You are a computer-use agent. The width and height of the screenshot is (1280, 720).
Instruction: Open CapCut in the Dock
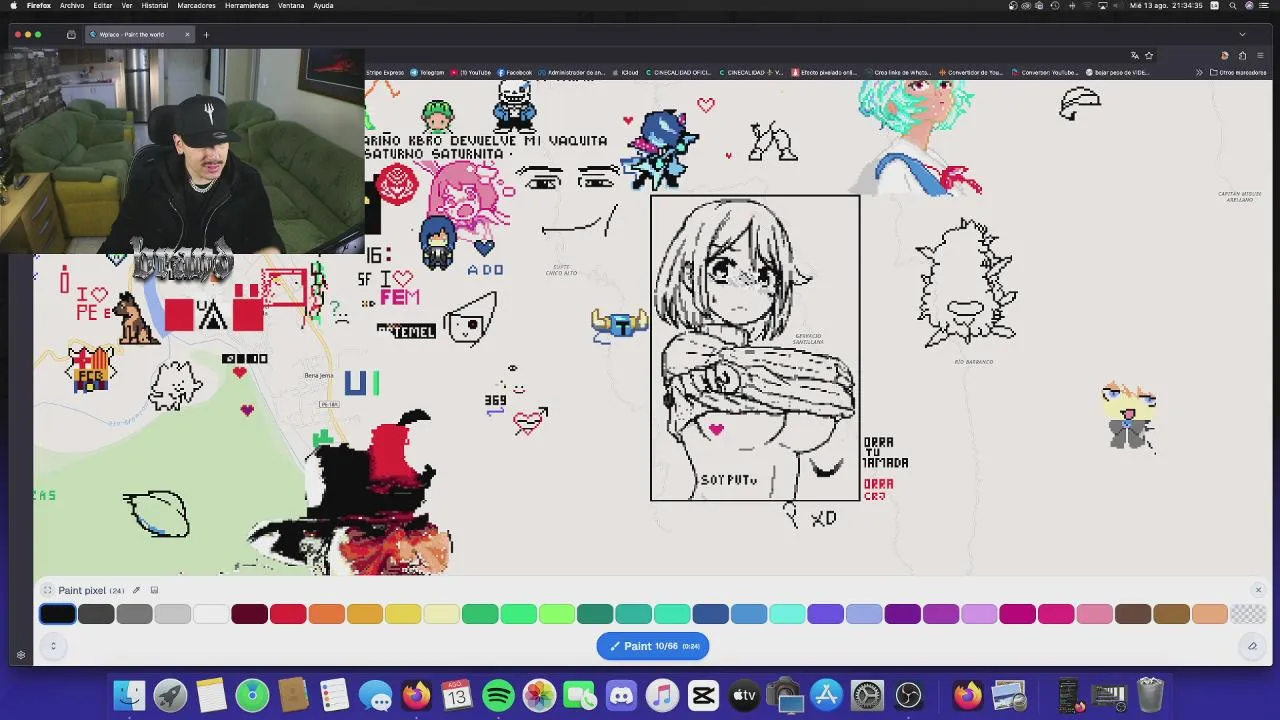click(703, 695)
